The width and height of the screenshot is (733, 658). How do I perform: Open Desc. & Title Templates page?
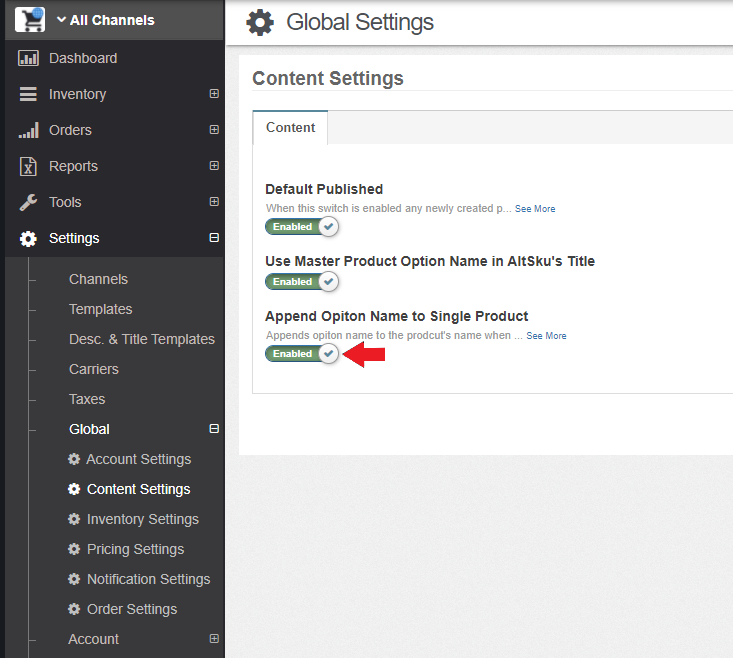pyautogui.click(x=142, y=339)
